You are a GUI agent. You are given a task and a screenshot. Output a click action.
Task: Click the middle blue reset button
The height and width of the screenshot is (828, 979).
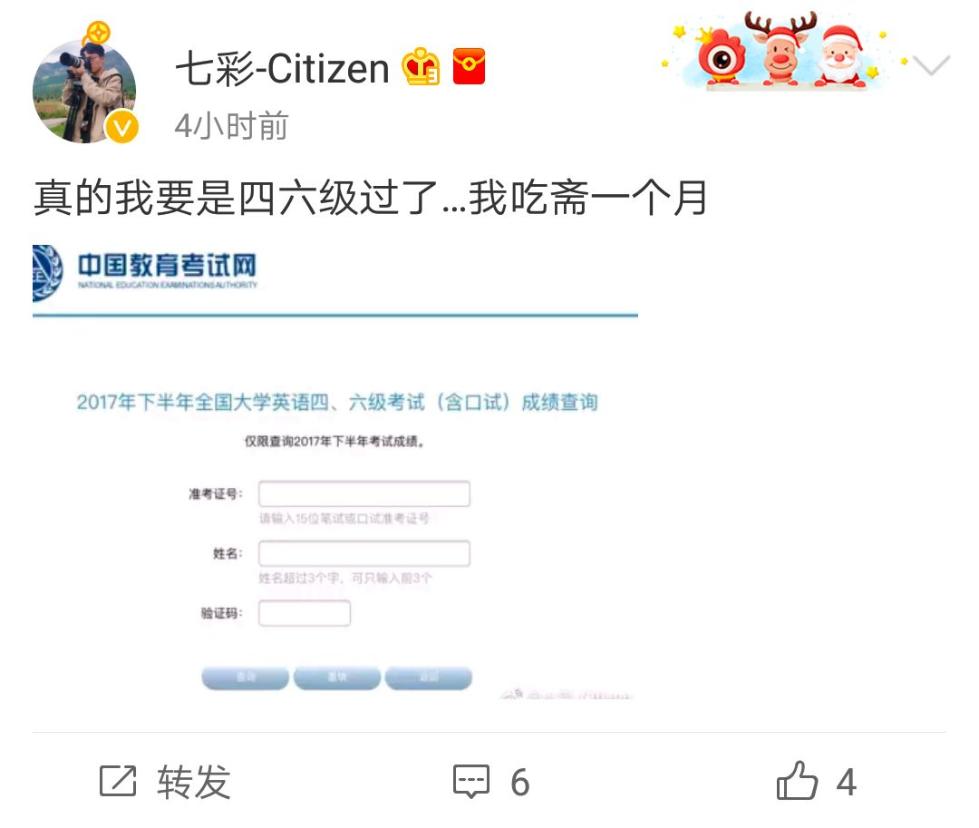click(x=337, y=678)
